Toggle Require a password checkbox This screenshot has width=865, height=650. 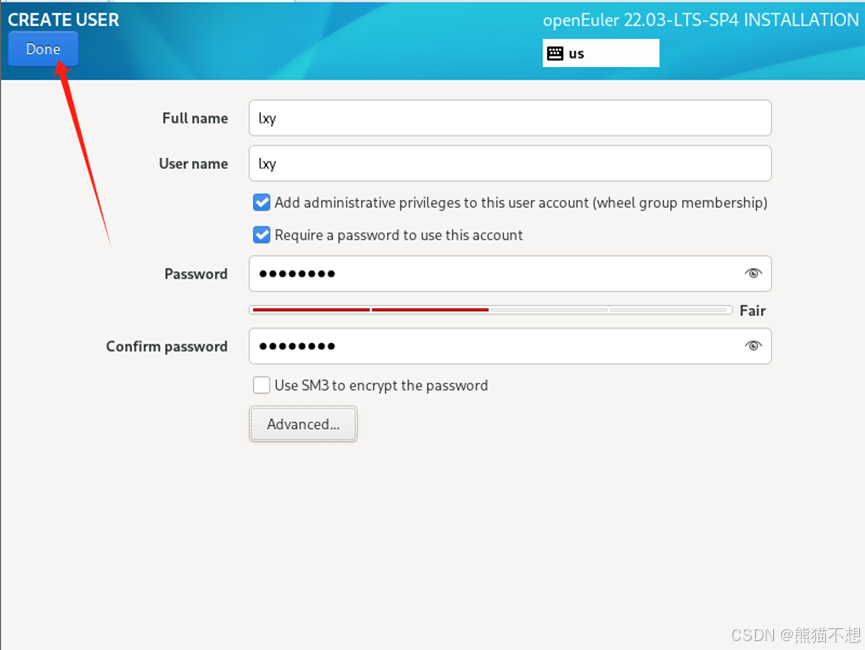pos(261,235)
